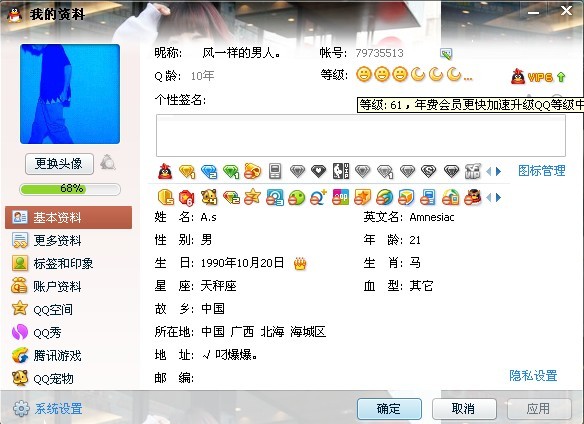This screenshot has width=584, height=424.
Task: Click the left arrow of the top icon row
Action: [489, 171]
